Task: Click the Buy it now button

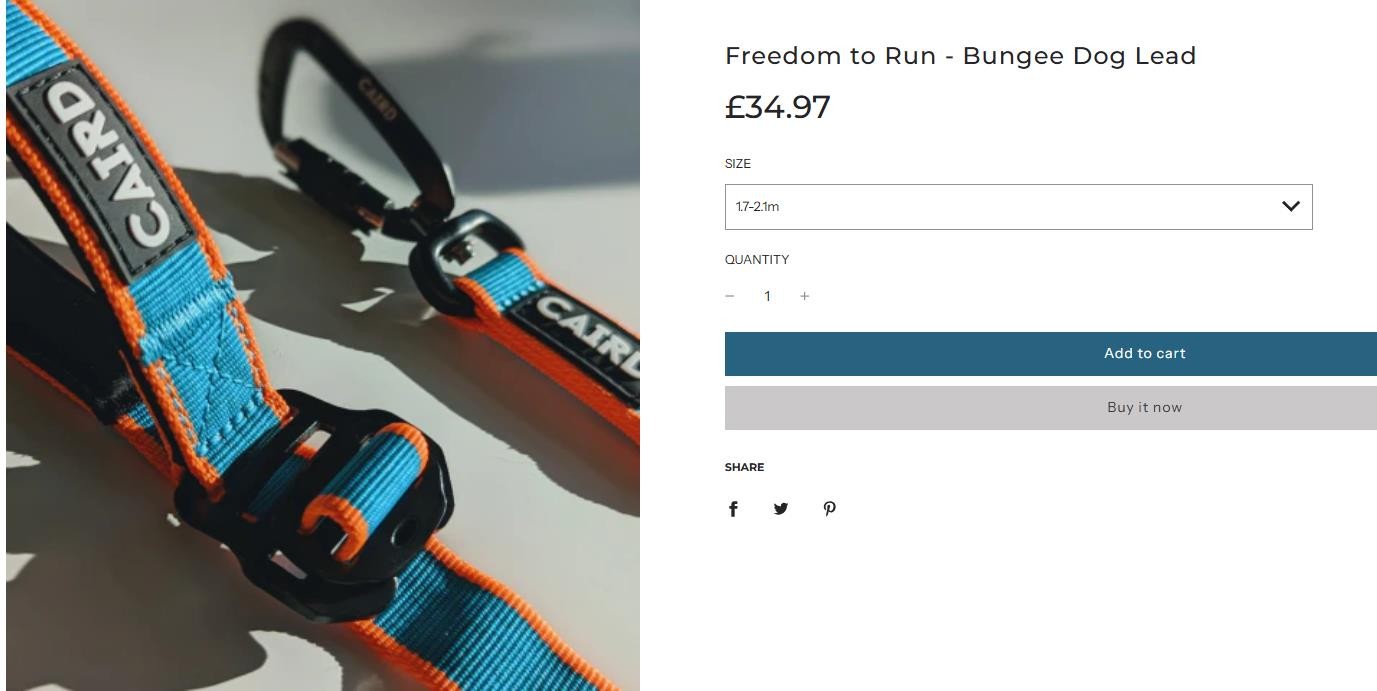Action: (1051, 408)
